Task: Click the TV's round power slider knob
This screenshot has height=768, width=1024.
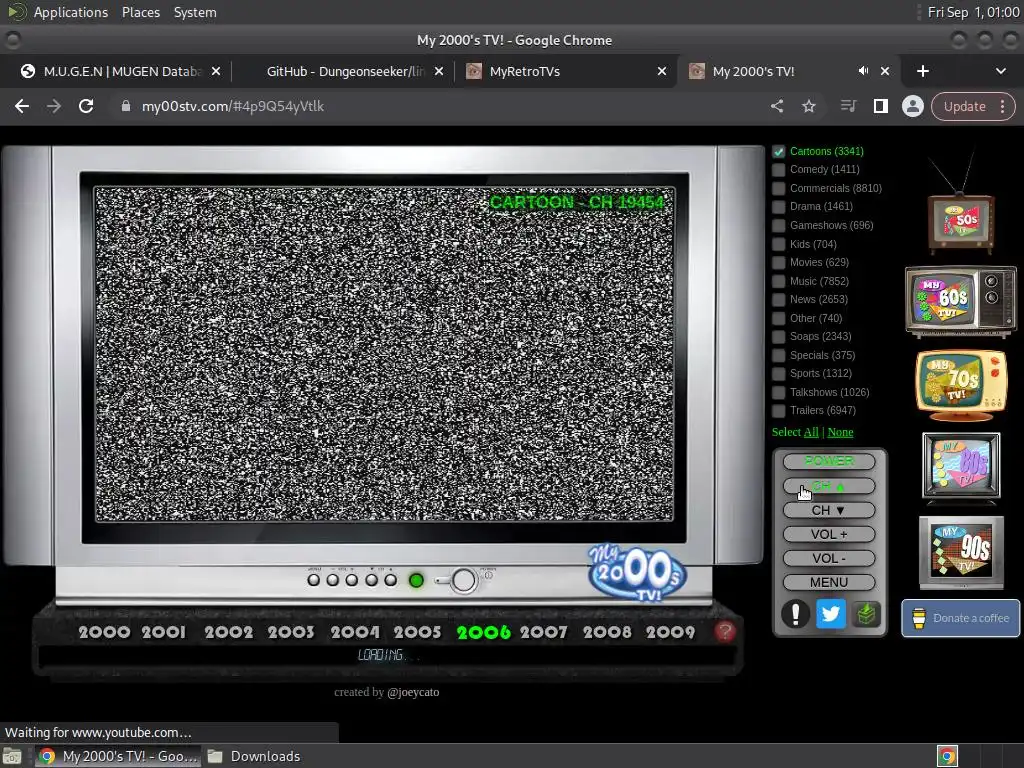Action: pos(464,580)
